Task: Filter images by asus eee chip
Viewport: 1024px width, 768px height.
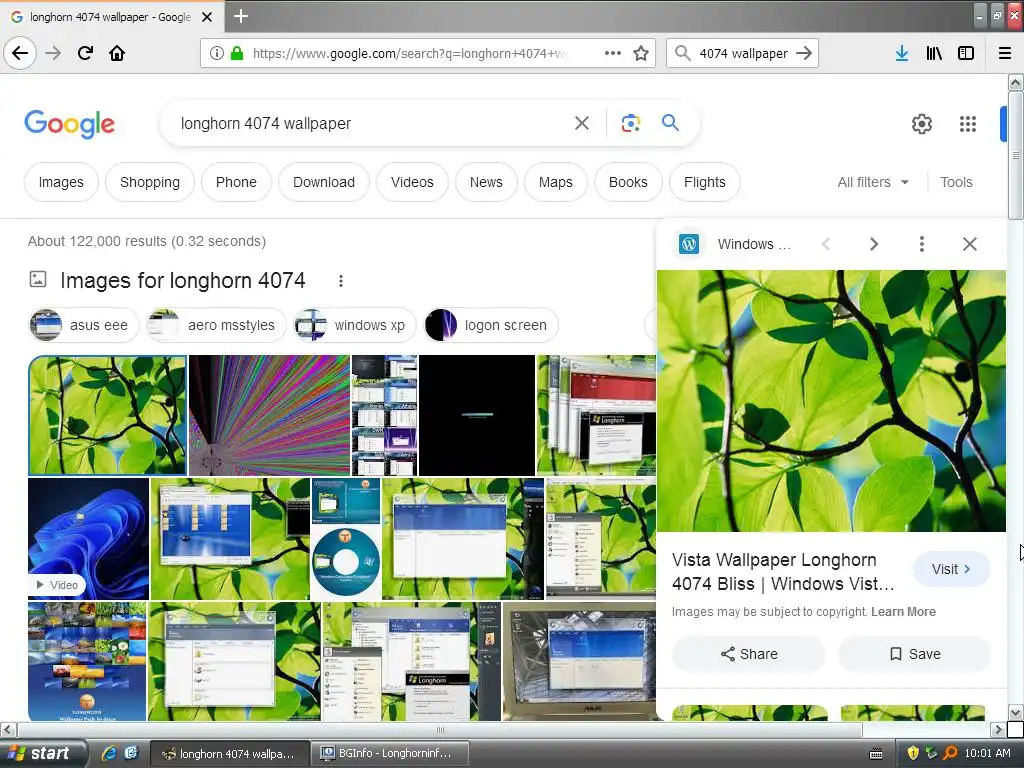Action: coord(84,325)
